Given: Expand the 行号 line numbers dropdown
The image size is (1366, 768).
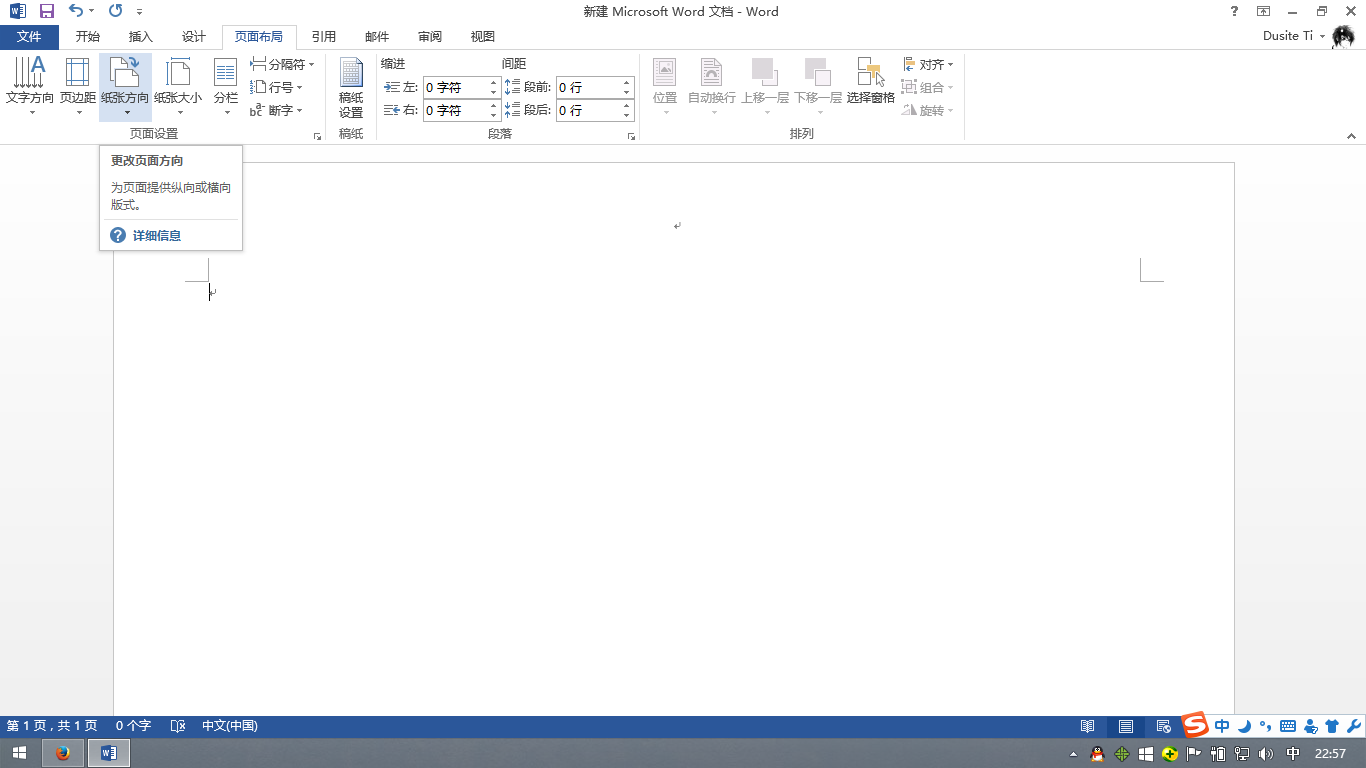Looking at the screenshot, I should [278, 87].
